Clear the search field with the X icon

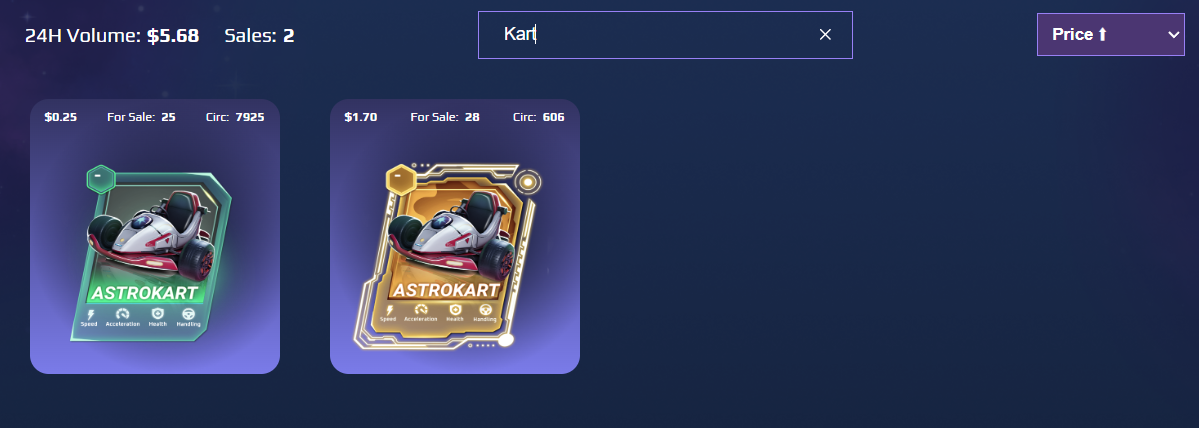825,34
